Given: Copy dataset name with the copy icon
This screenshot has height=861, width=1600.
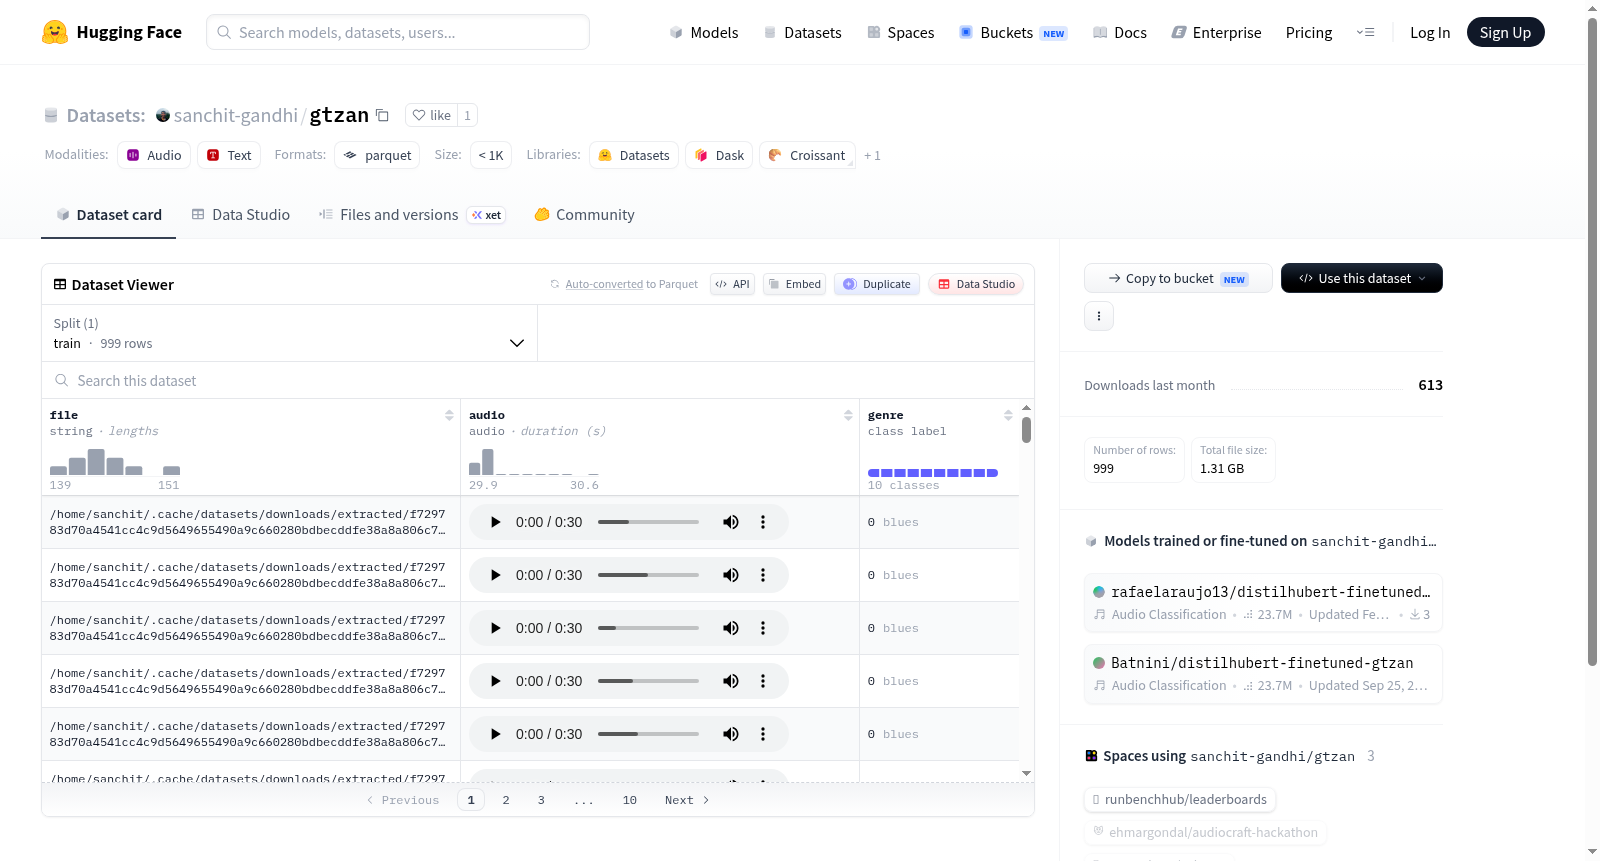Looking at the screenshot, I should pyautogui.click(x=382, y=115).
